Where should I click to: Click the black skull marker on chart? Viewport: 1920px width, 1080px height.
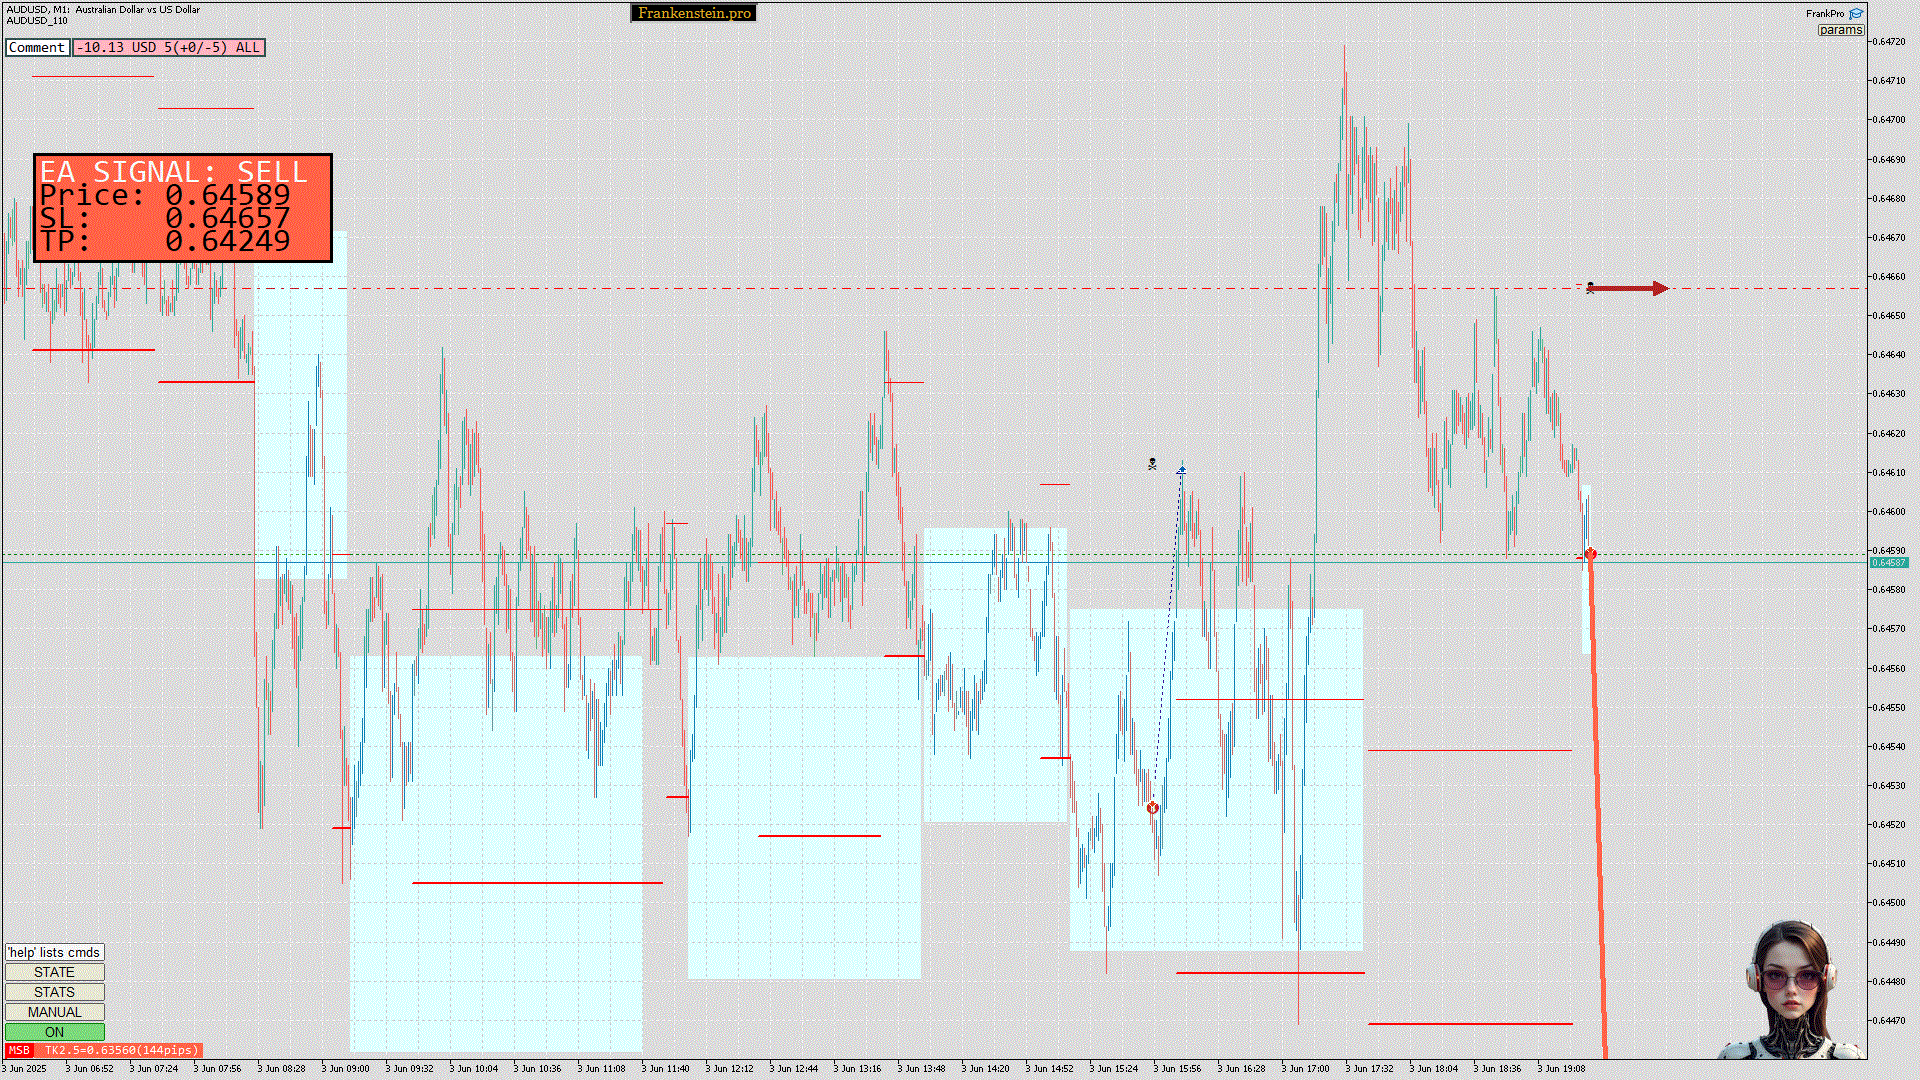click(1152, 464)
